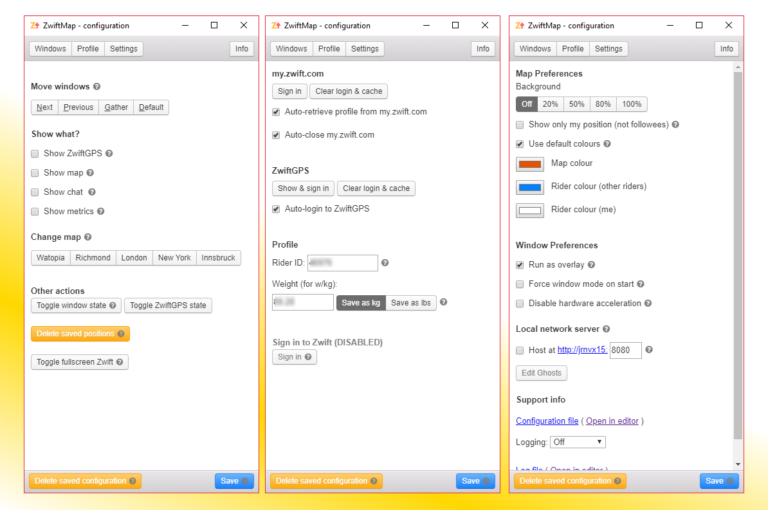Click Open in editor link for configuration
The width and height of the screenshot is (768, 510).
click(612, 421)
